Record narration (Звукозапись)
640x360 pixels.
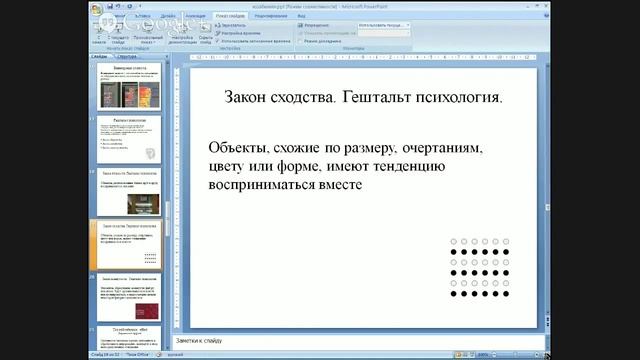231,25
